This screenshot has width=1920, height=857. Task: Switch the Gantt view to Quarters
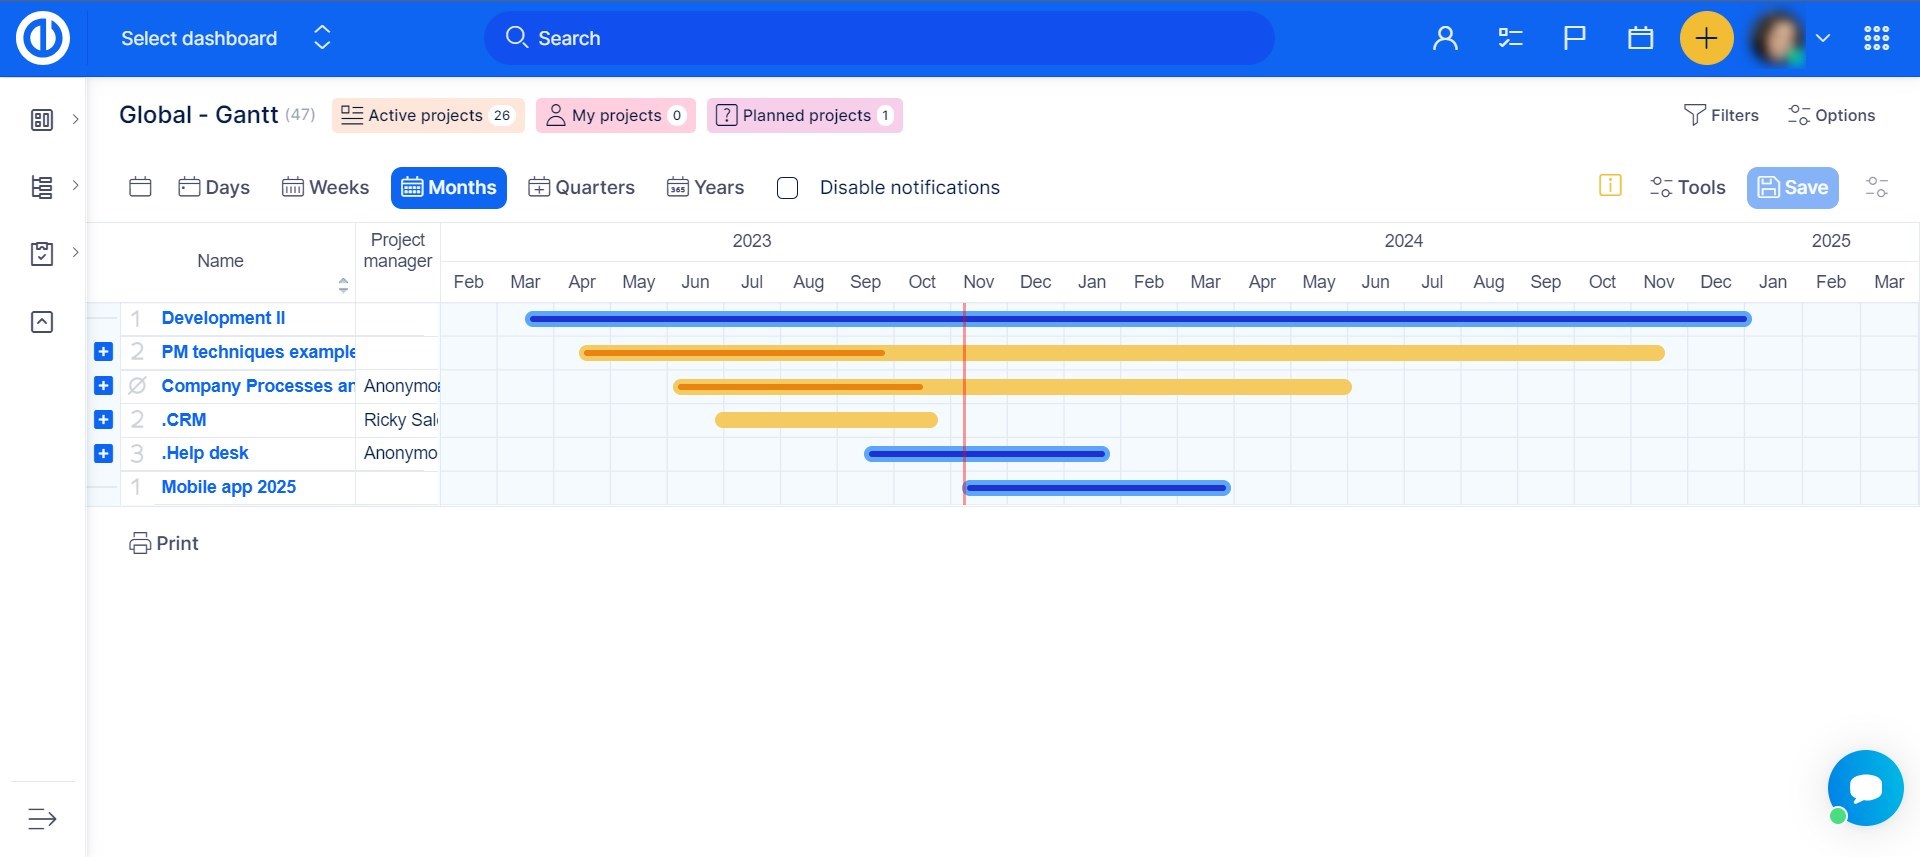(x=581, y=188)
